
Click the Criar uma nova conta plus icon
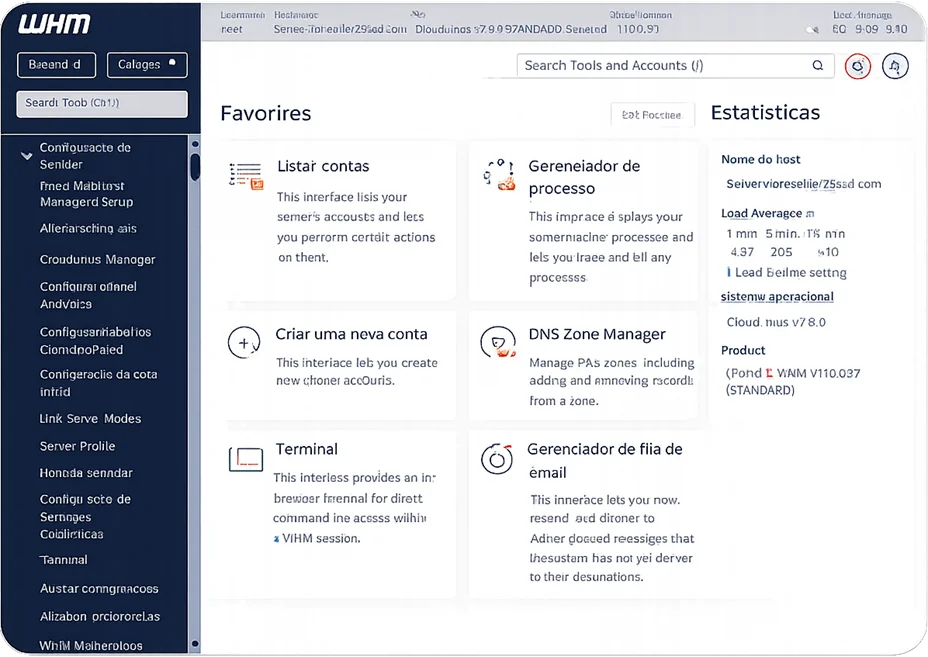click(x=244, y=343)
